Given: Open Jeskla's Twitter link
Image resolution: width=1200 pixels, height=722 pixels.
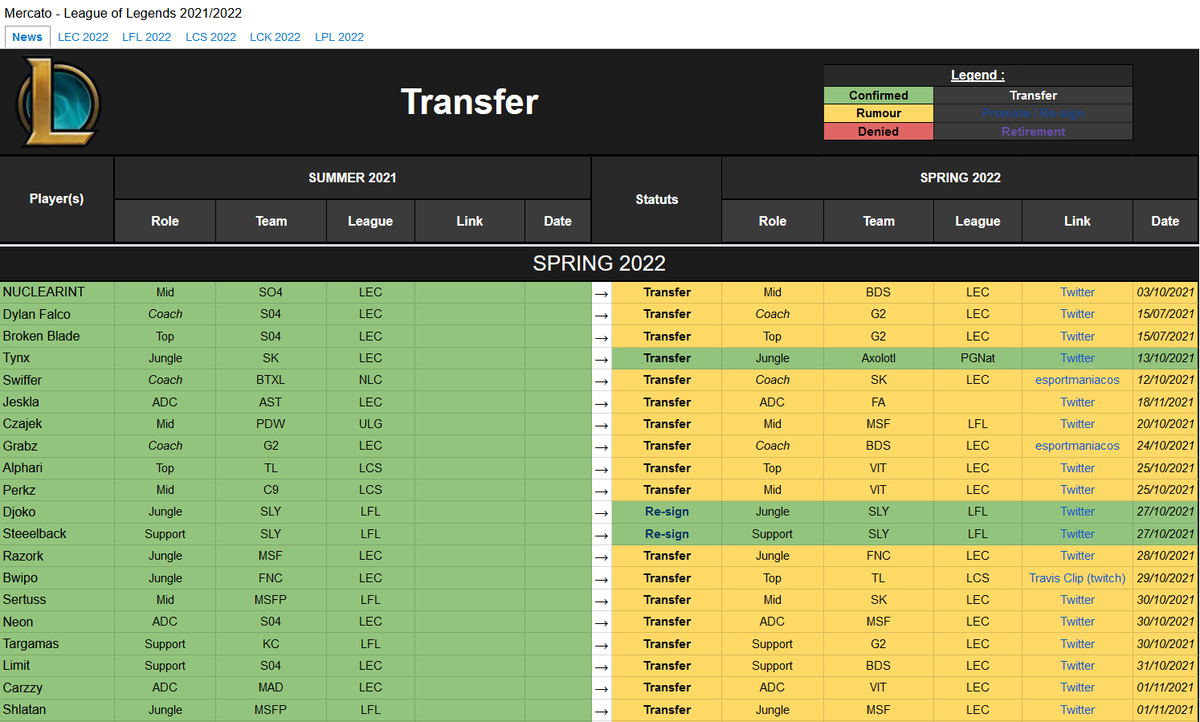Looking at the screenshot, I should point(1077,402).
